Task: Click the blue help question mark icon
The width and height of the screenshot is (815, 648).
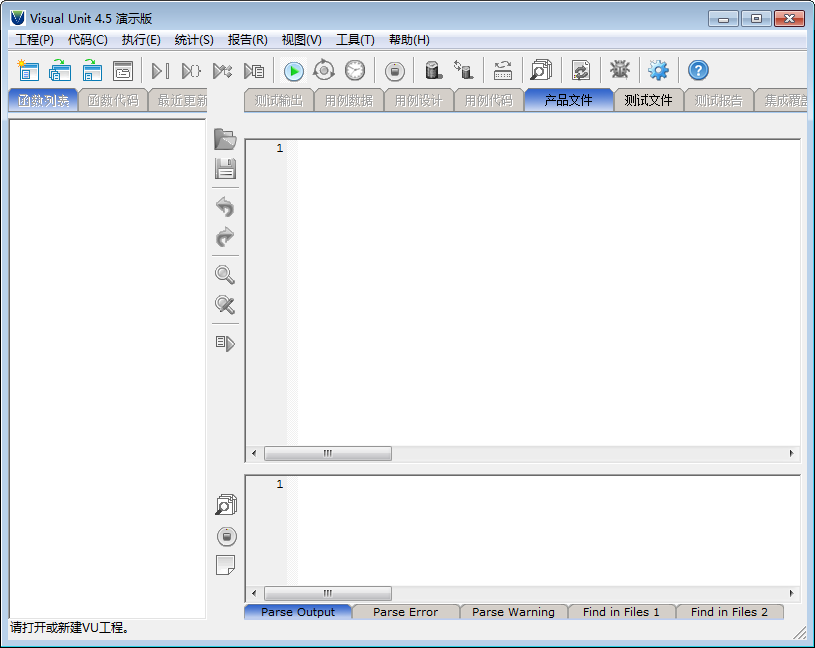Action: click(698, 70)
